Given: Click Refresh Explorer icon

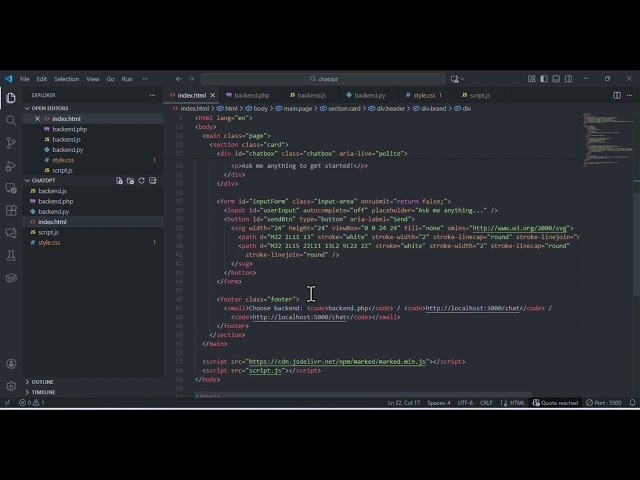Looking at the screenshot, I should [x=141, y=181].
